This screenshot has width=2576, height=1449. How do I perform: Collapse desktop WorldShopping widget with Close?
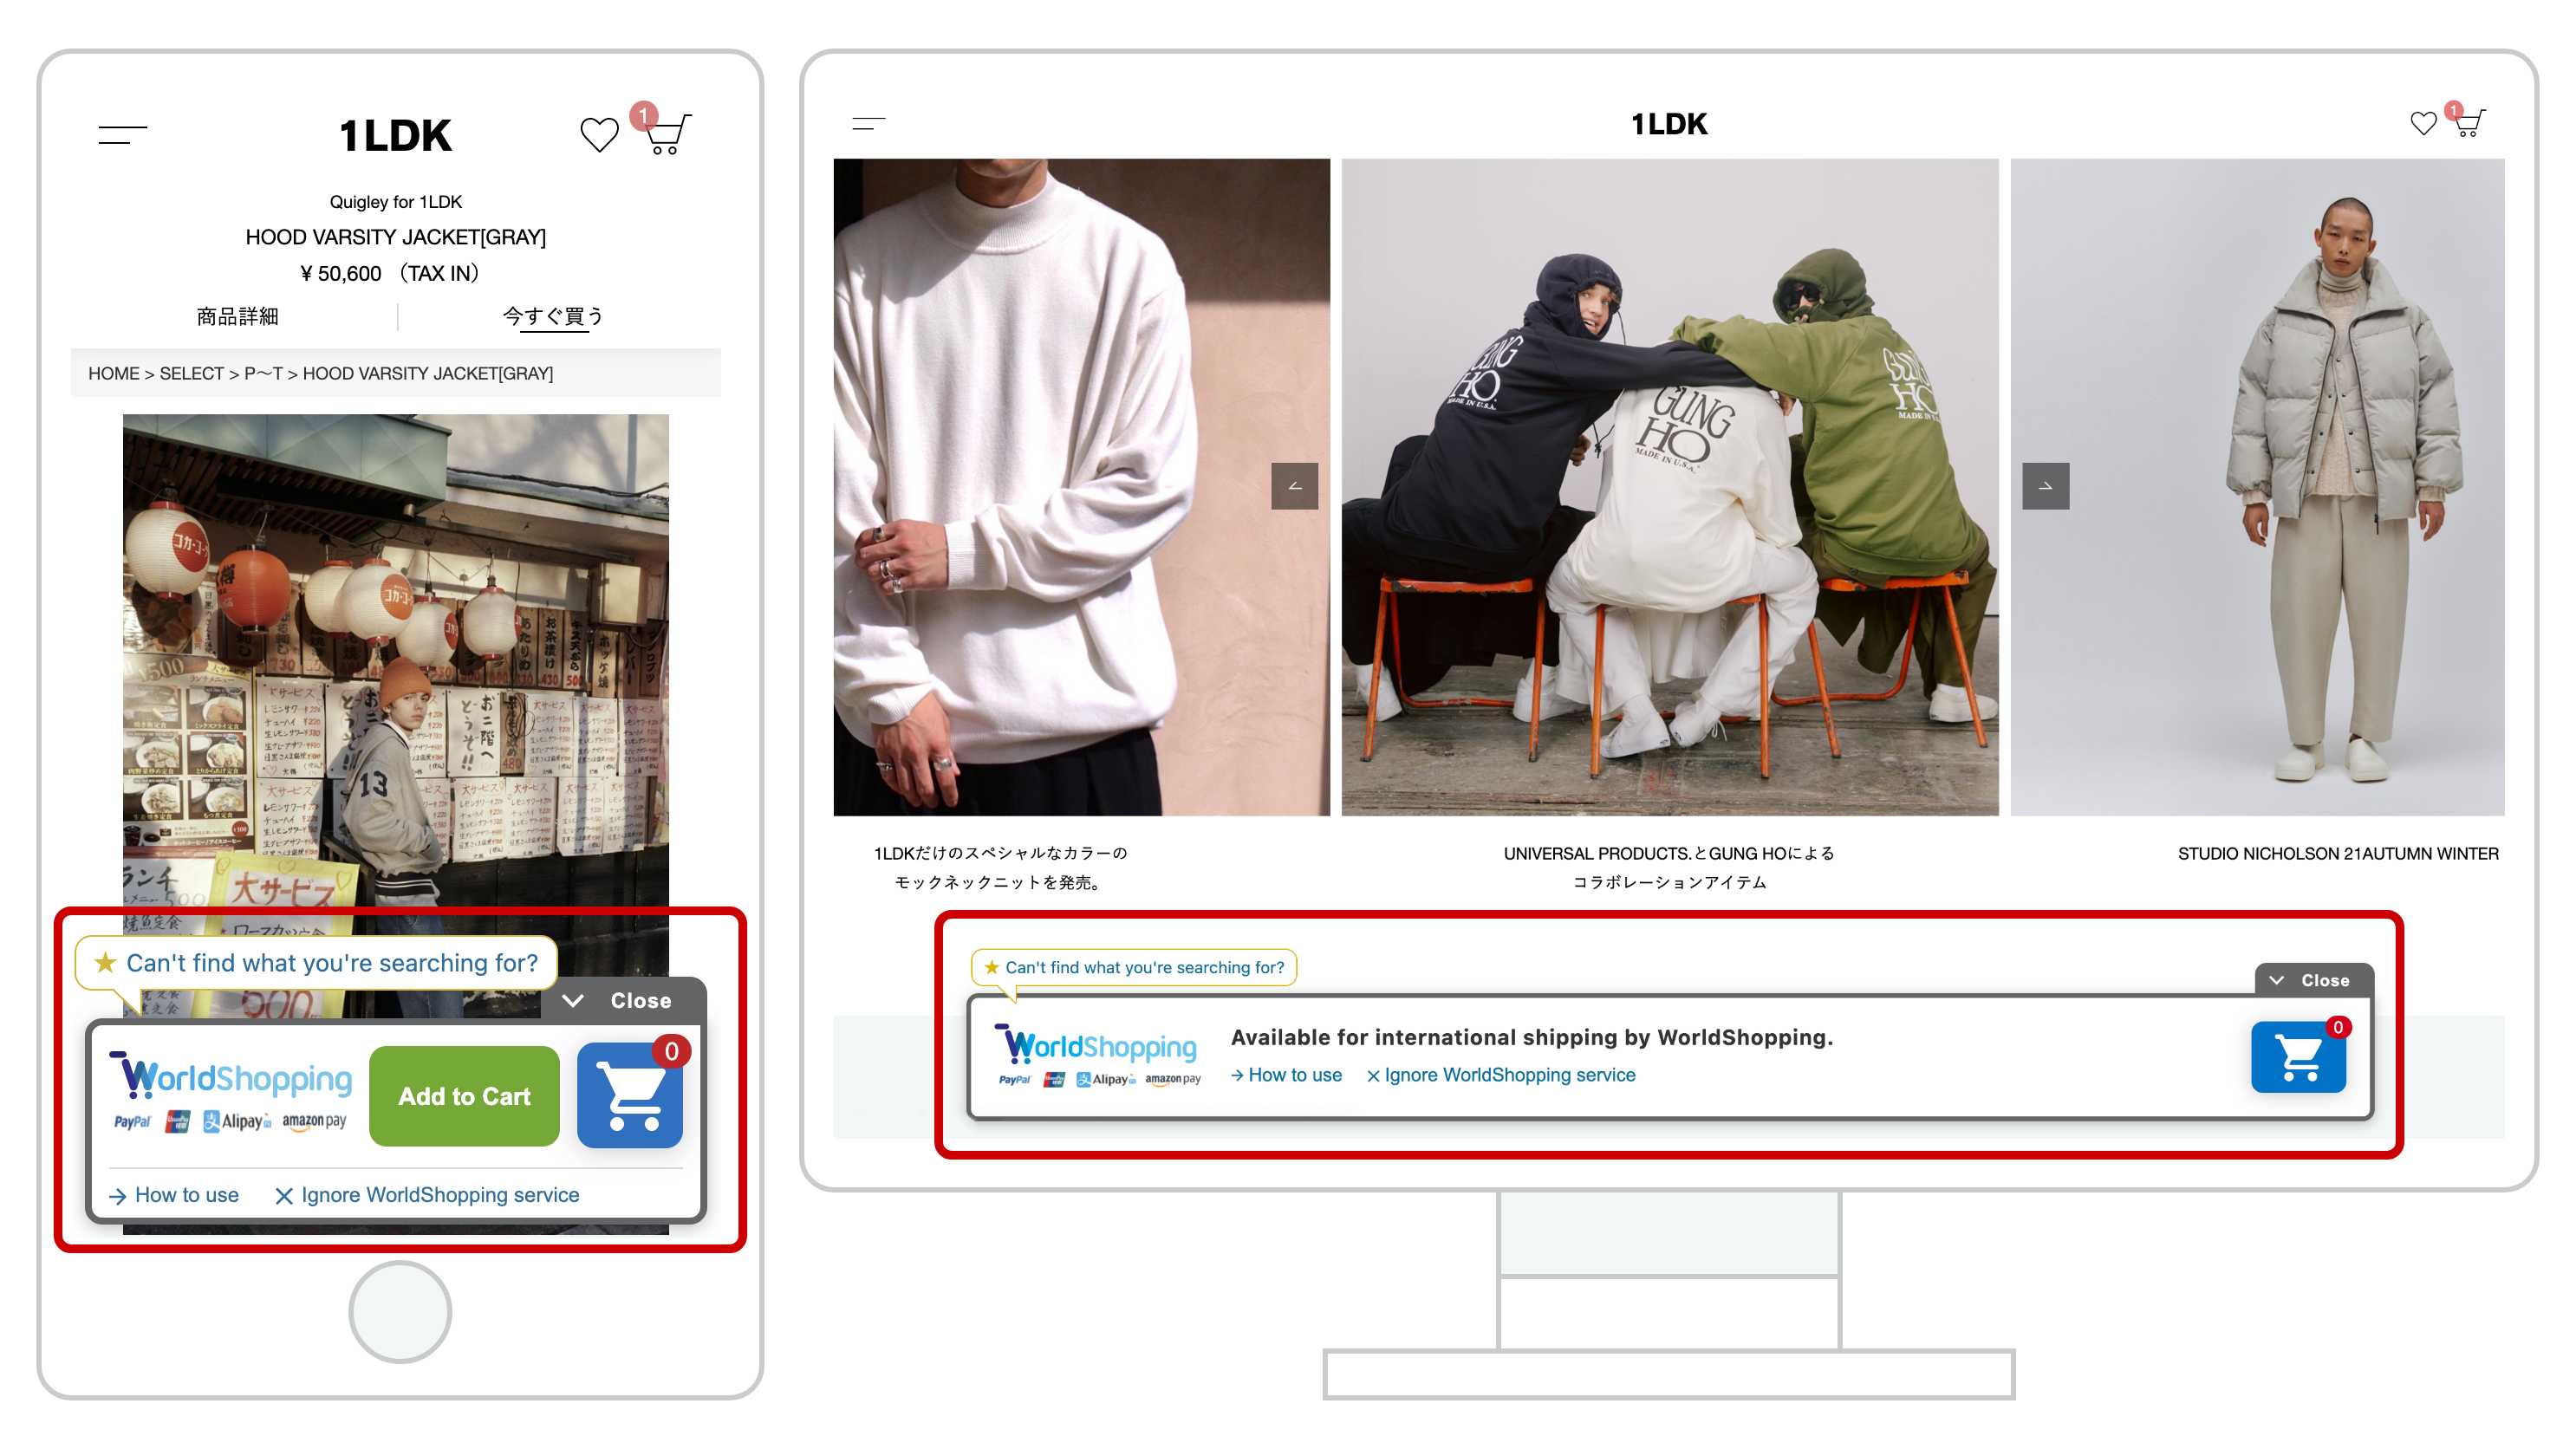(2313, 980)
